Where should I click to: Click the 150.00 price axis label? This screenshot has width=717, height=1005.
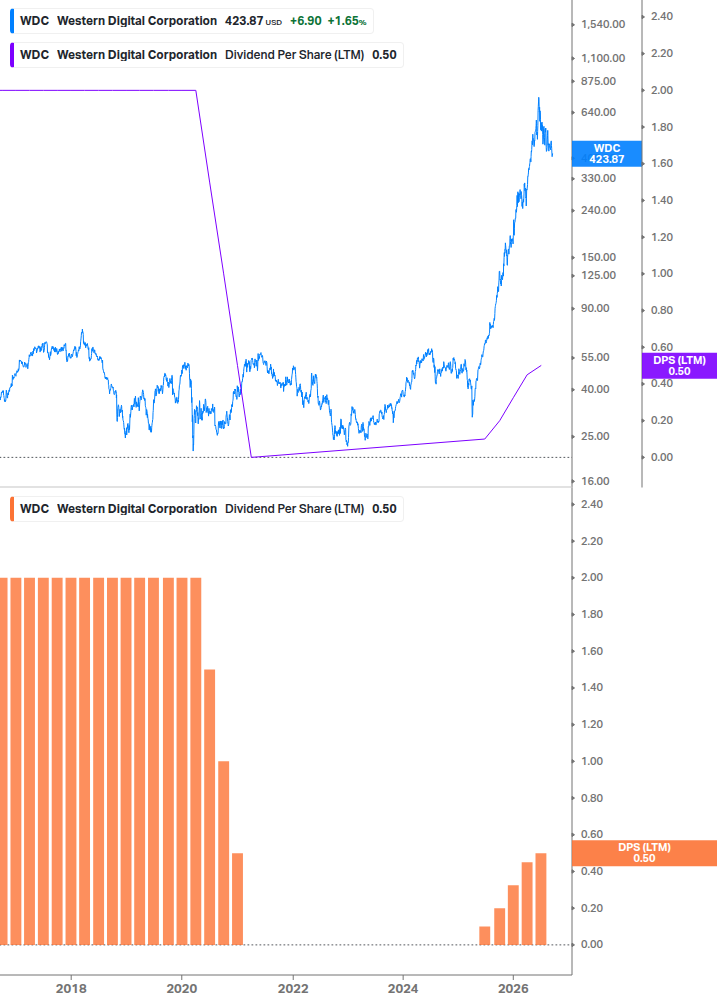(598, 257)
